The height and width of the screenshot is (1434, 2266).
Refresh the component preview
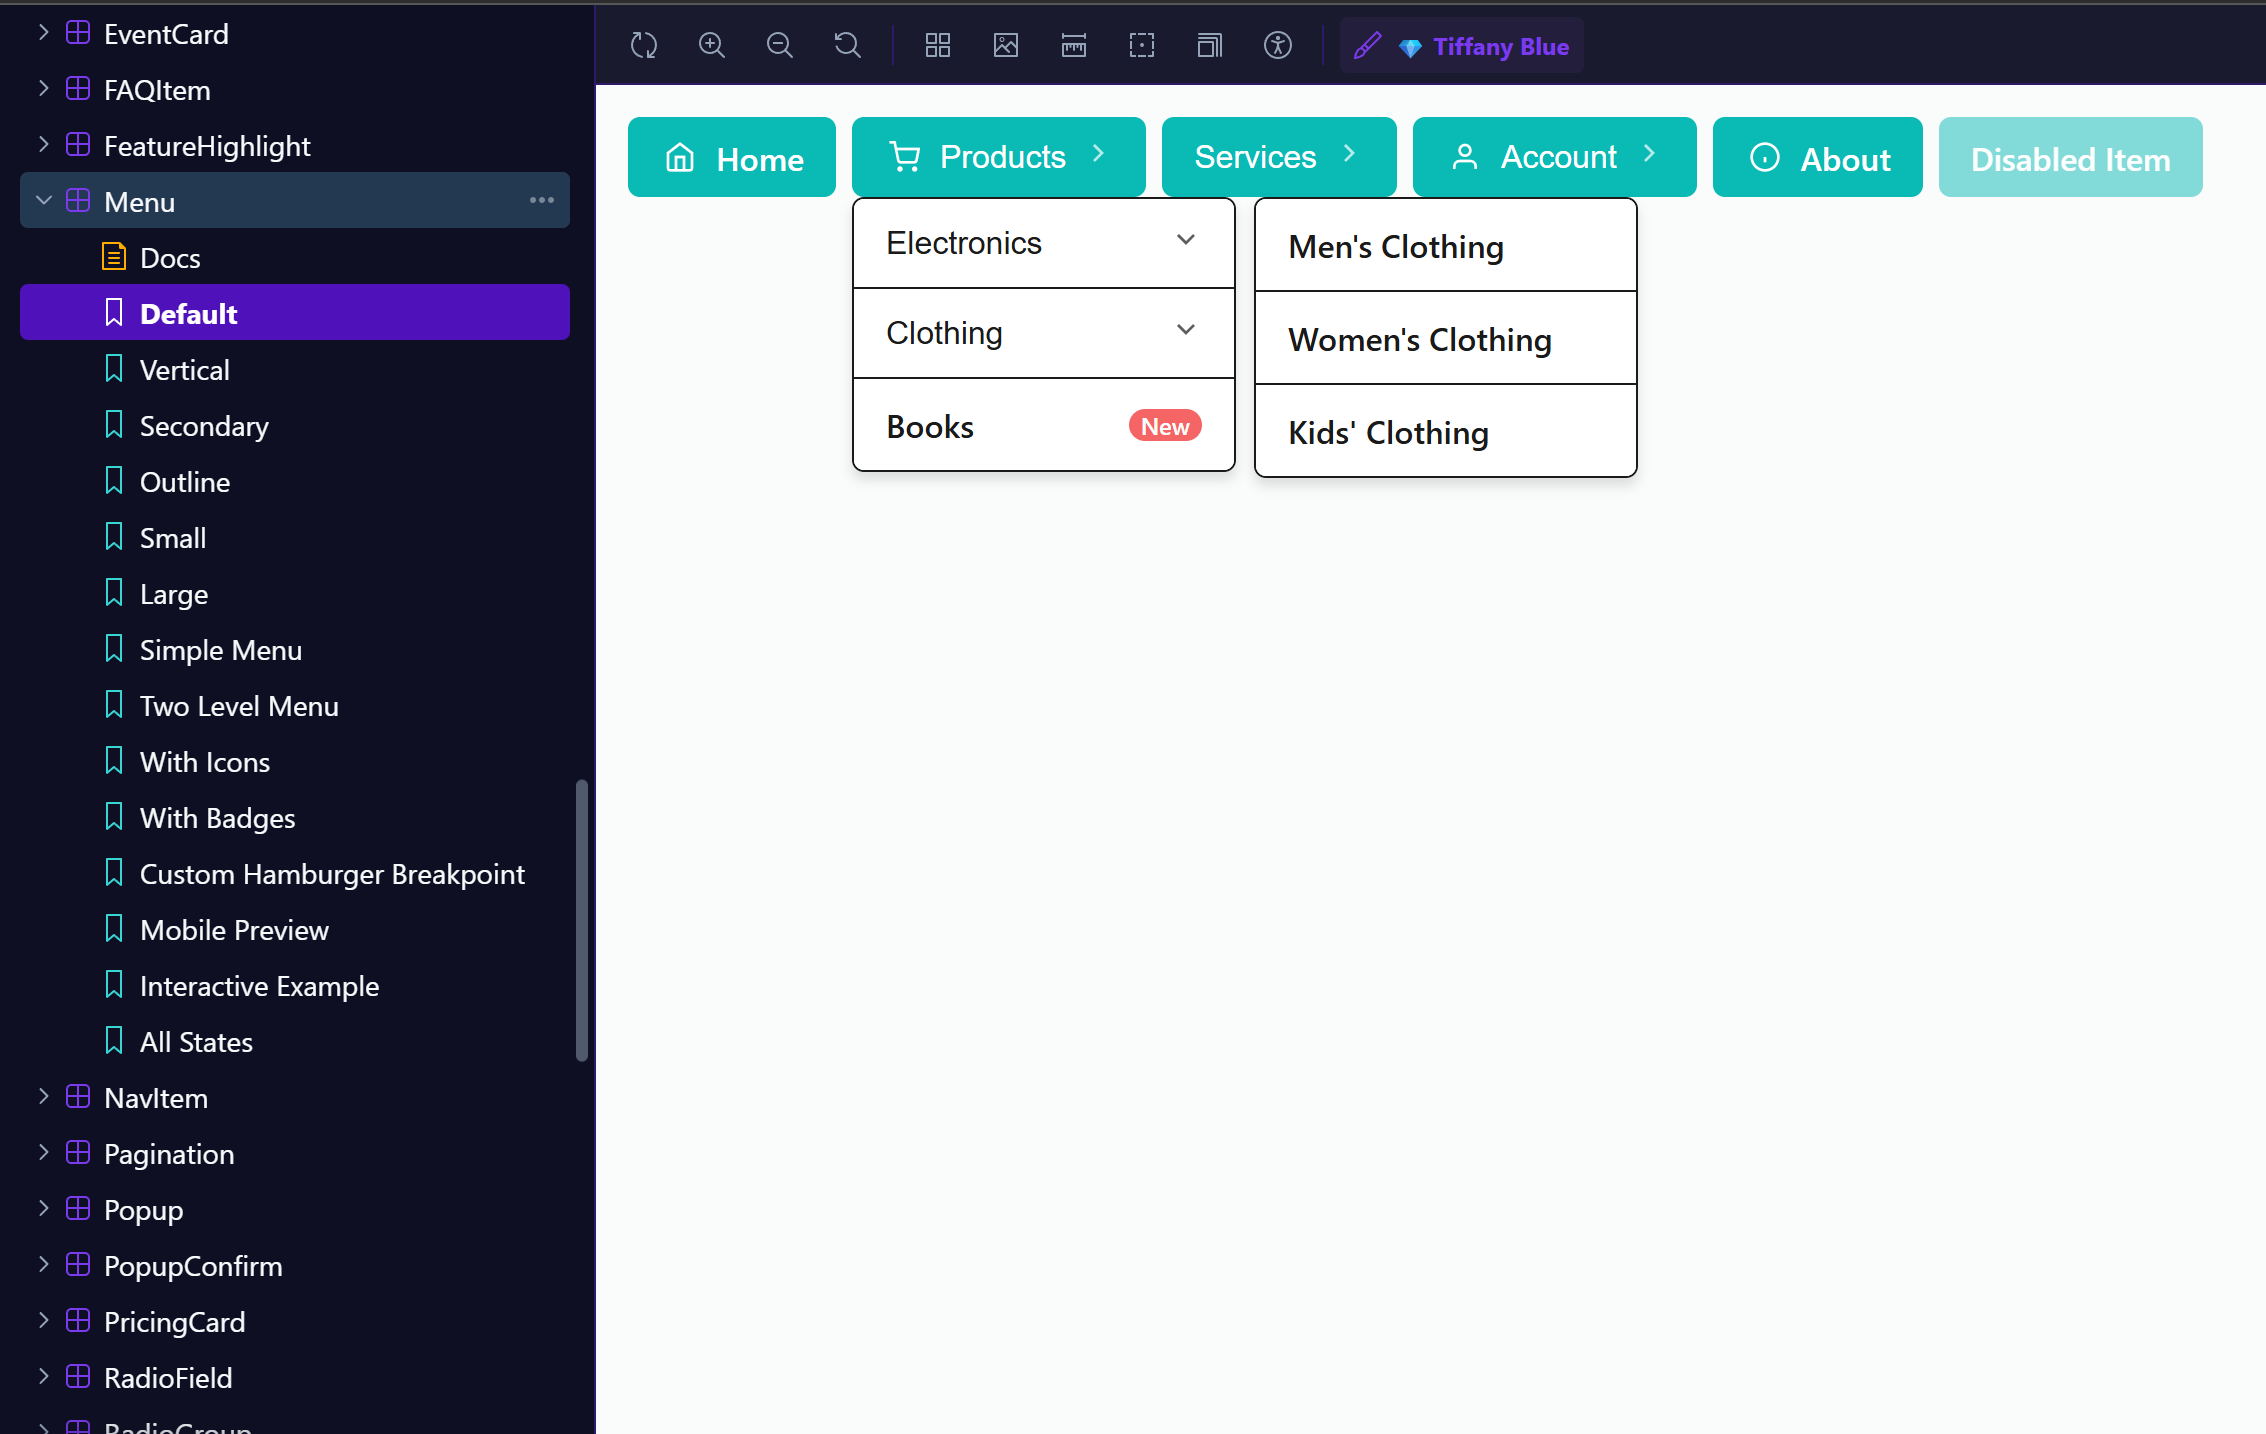point(643,45)
